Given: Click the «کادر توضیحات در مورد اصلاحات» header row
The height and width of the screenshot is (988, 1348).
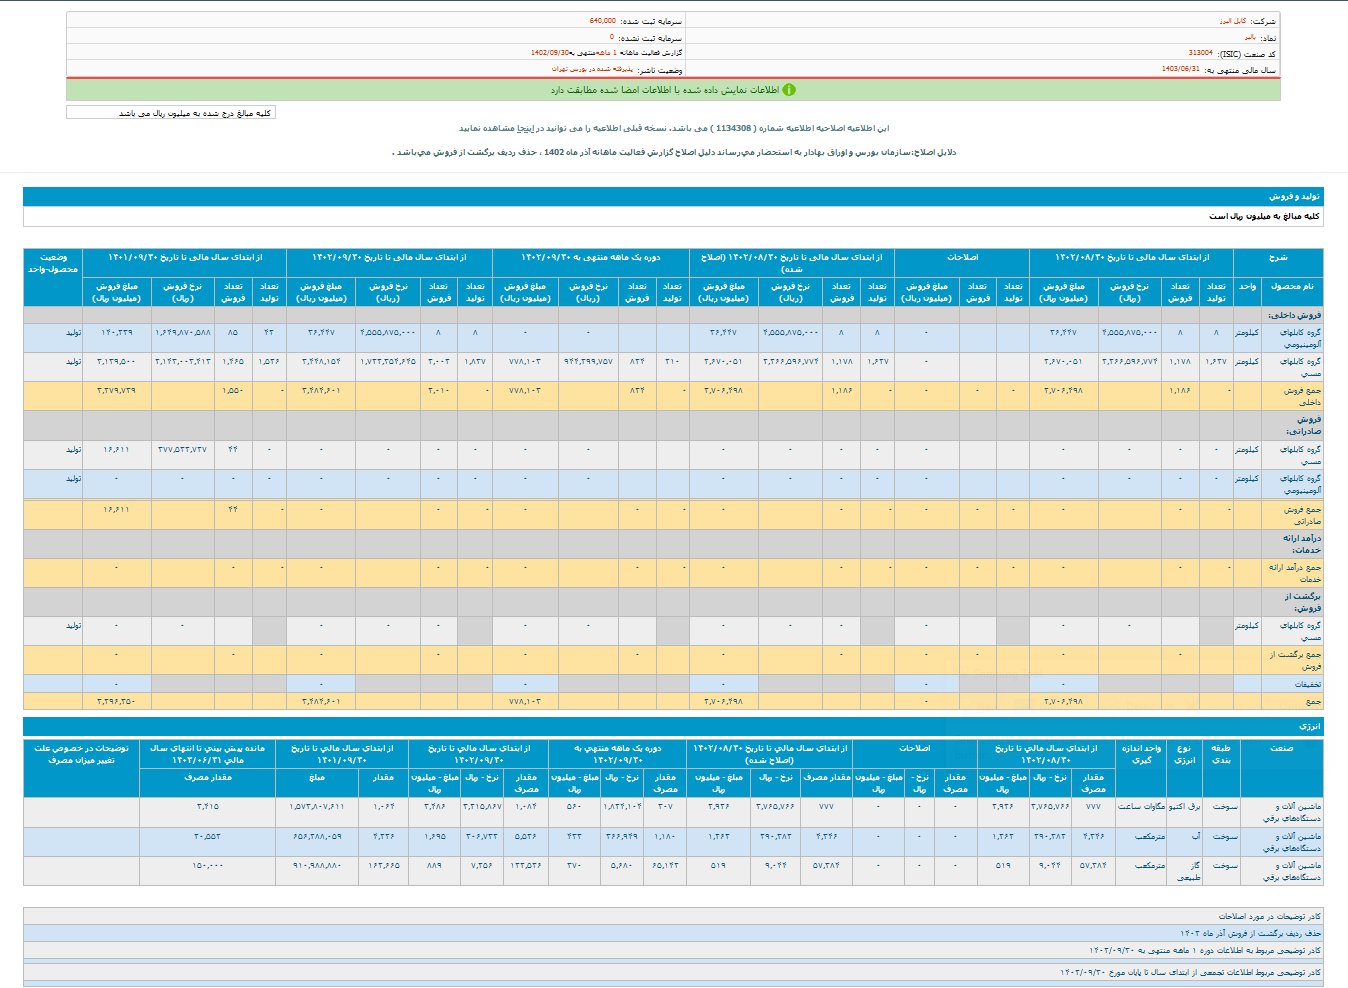Looking at the screenshot, I should point(1268,916).
